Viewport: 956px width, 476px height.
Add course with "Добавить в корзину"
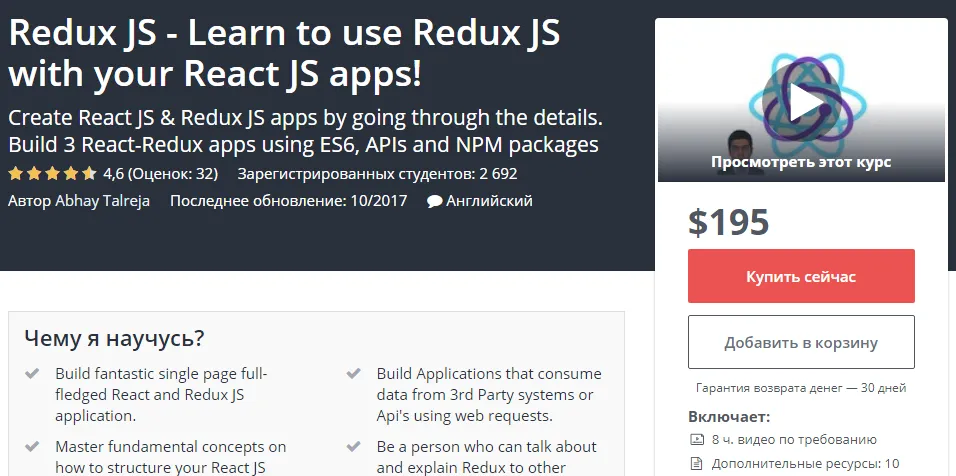pos(801,343)
